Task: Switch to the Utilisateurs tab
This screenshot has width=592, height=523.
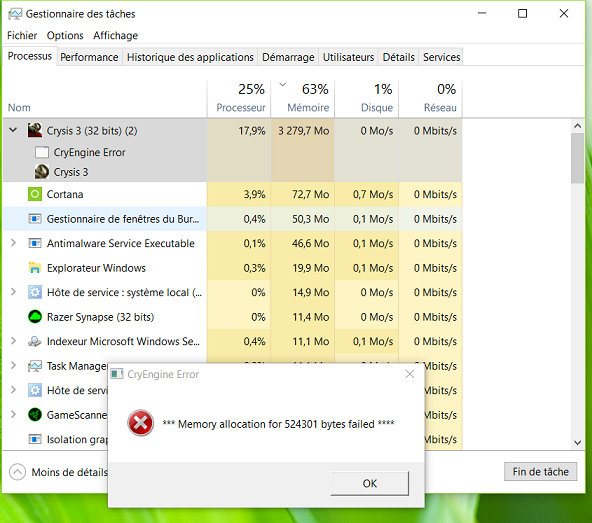Action: tap(348, 57)
